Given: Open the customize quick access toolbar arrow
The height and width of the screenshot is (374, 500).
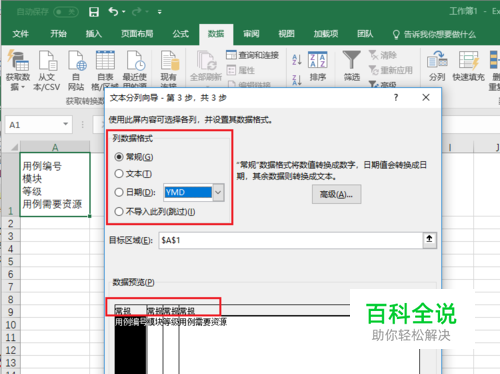Looking at the screenshot, I should tap(160, 12).
